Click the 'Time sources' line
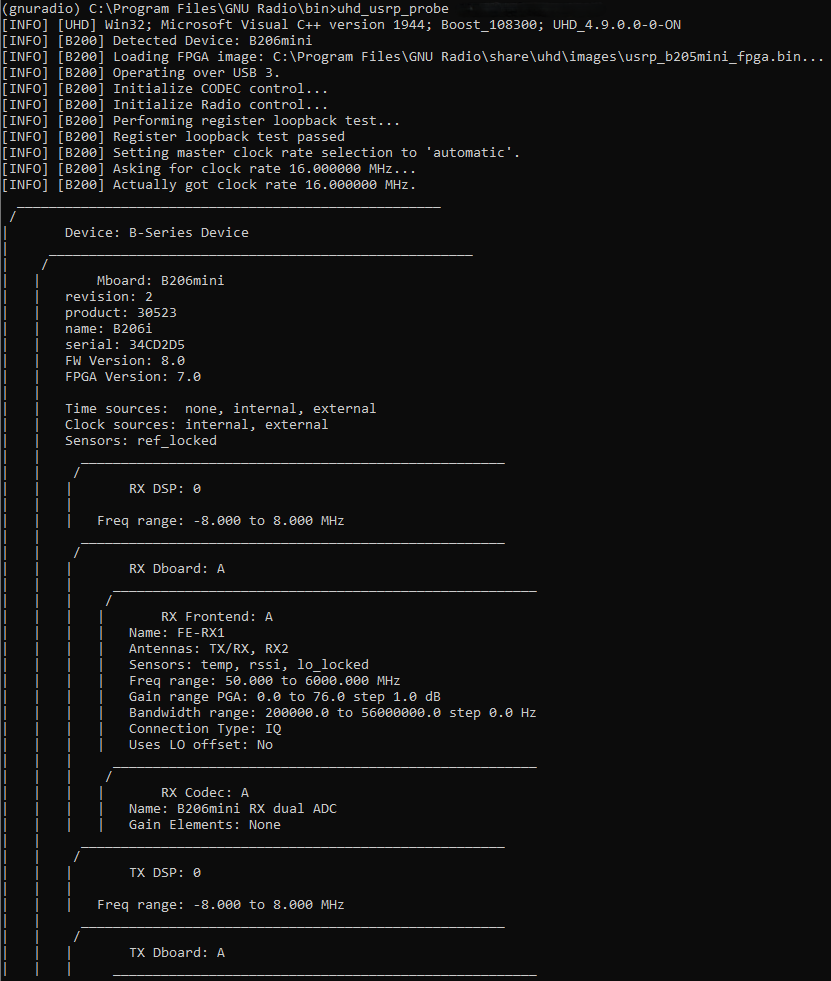This screenshot has height=981, width=831. 220,408
